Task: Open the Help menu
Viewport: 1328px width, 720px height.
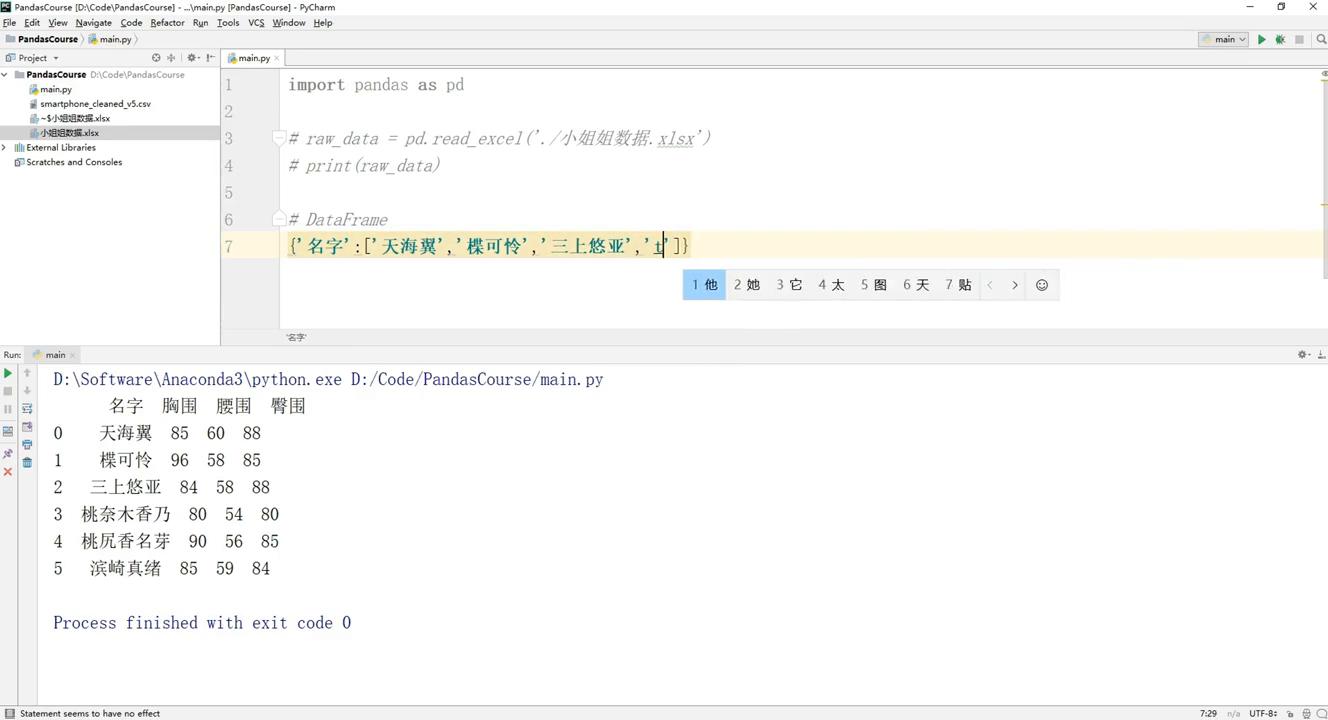Action: tap(323, 22)
